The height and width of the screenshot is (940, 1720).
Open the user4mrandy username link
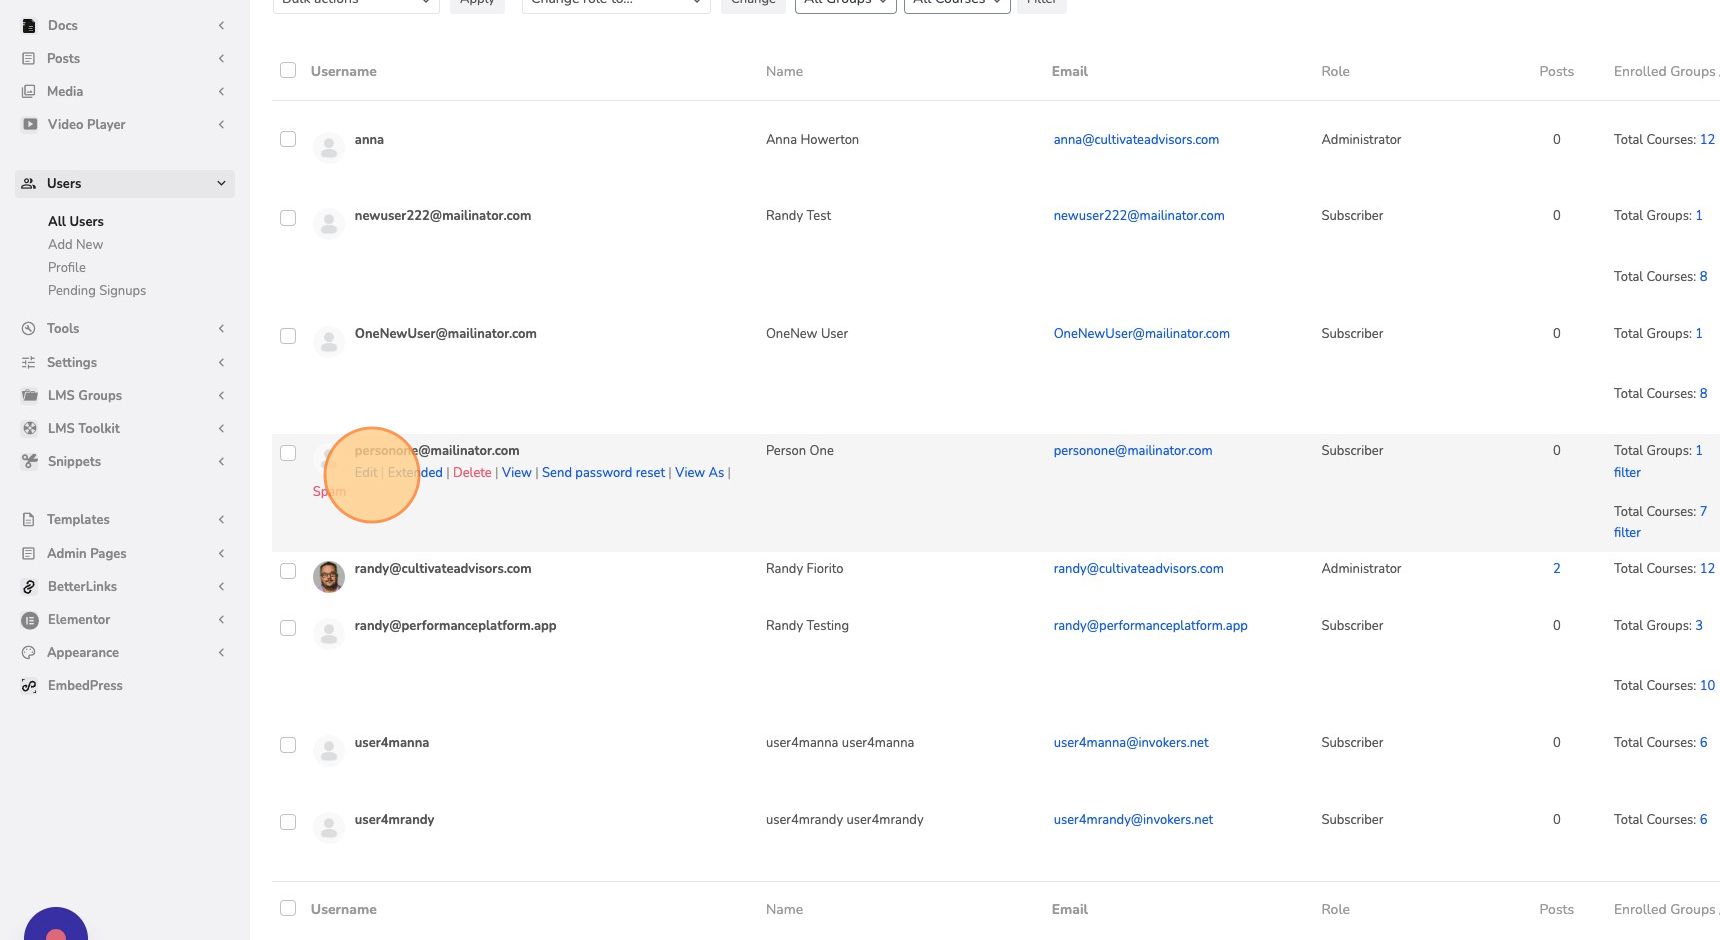[x=394, y=819]
